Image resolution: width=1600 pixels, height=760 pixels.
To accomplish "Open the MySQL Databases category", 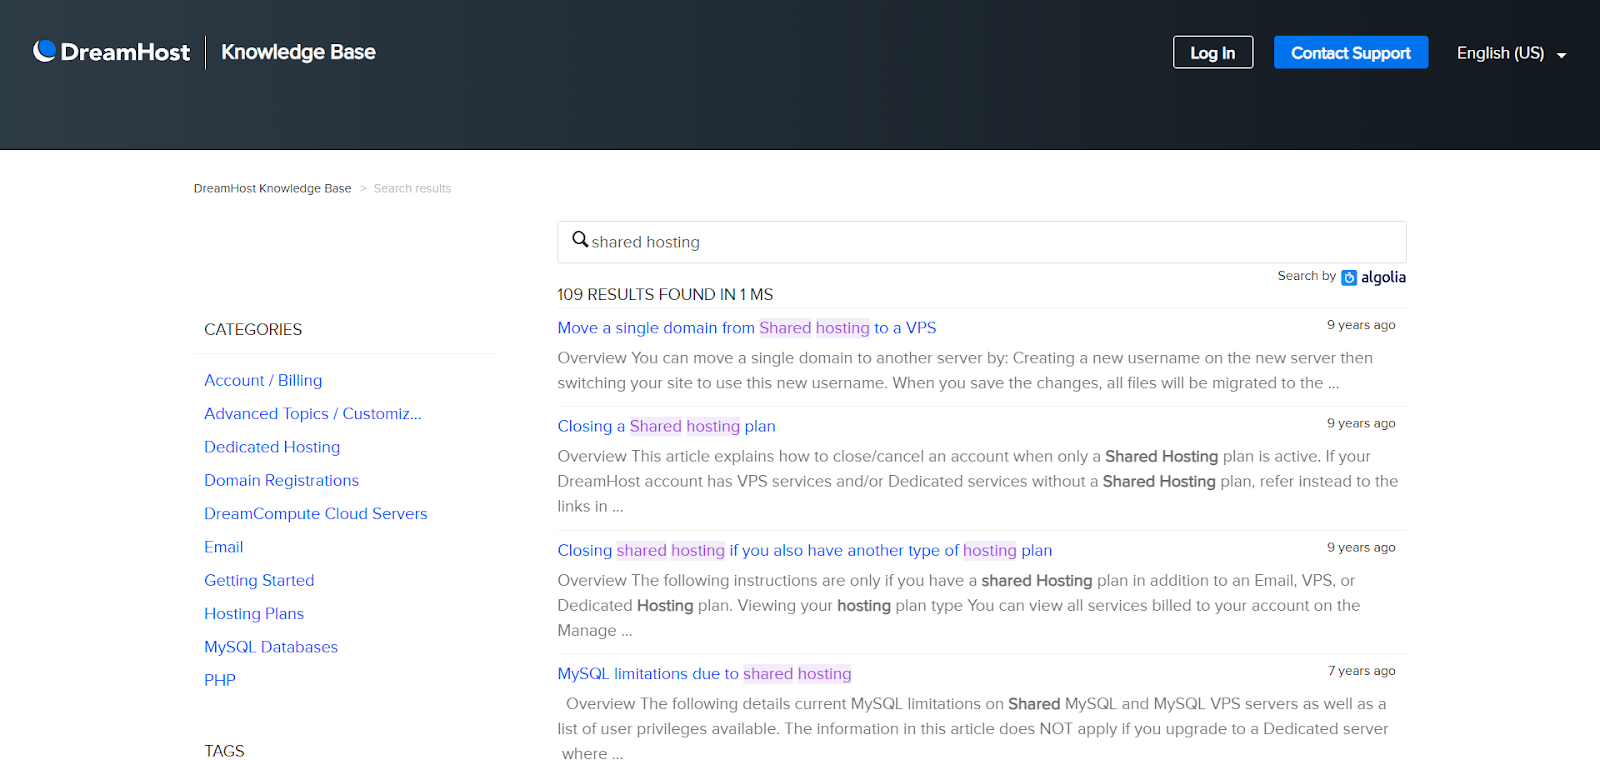I will point(271,647).
